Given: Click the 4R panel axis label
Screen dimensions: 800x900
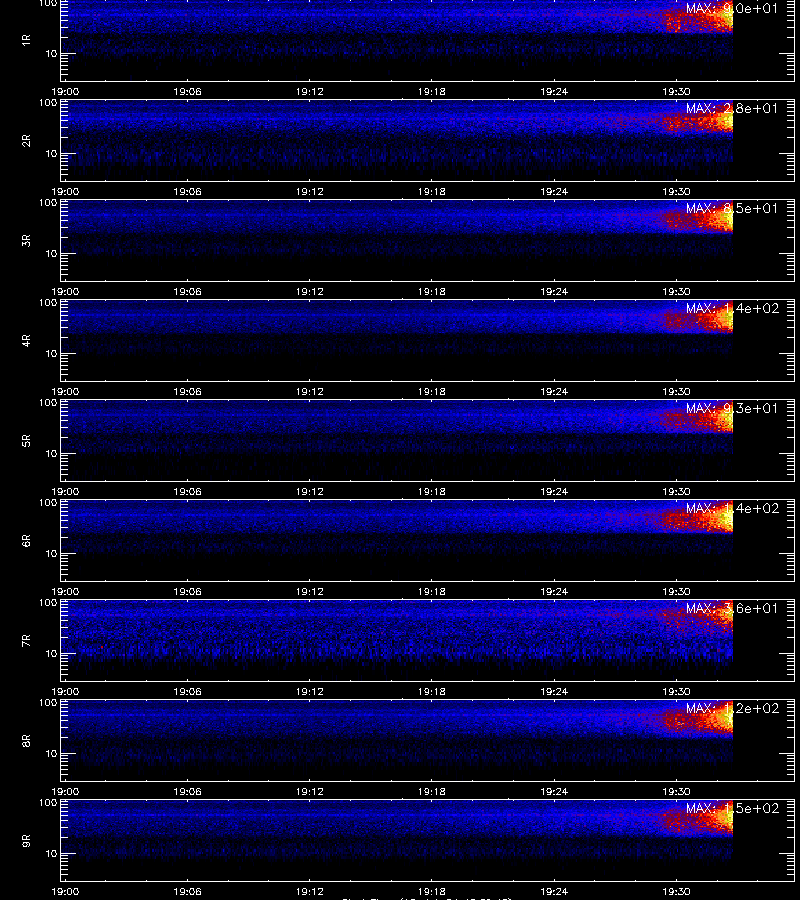Looking at the screenshot, I should point(26,340).
